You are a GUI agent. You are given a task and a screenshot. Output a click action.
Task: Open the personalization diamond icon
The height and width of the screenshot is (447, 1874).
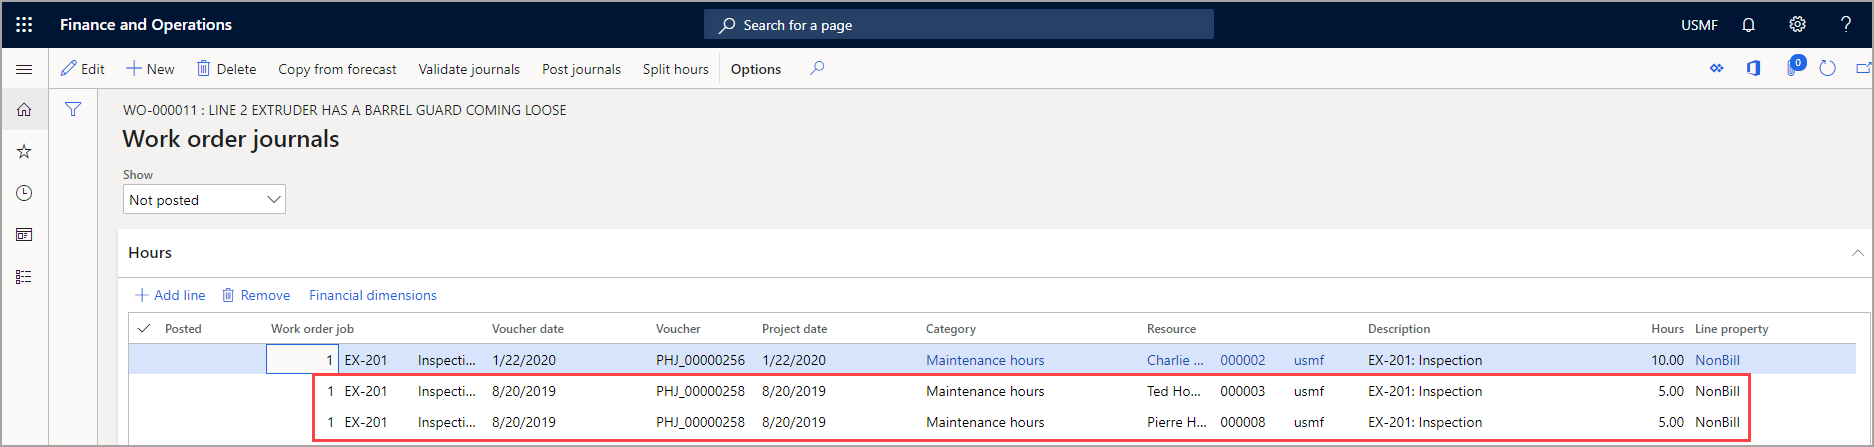1717,68
